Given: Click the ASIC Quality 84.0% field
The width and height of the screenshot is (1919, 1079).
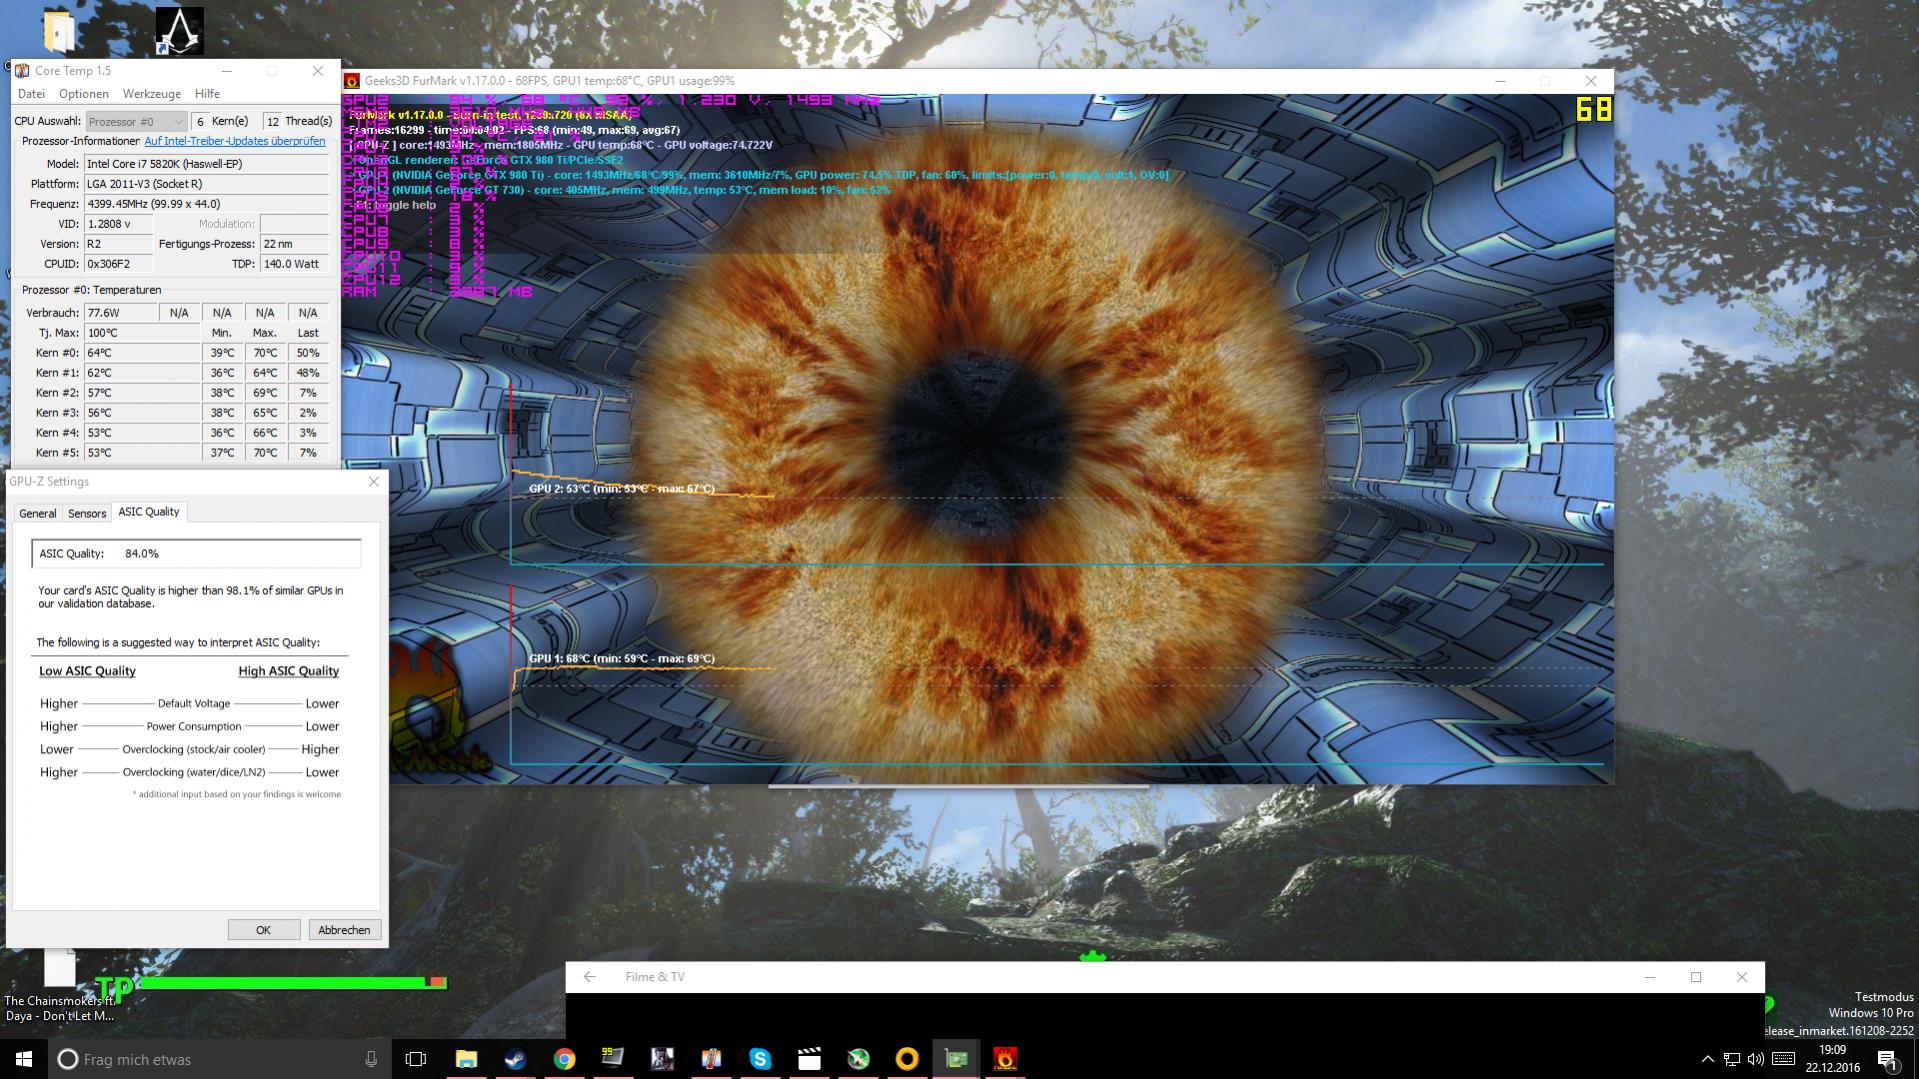Looking at the screenshot, I should coord(196,554).
